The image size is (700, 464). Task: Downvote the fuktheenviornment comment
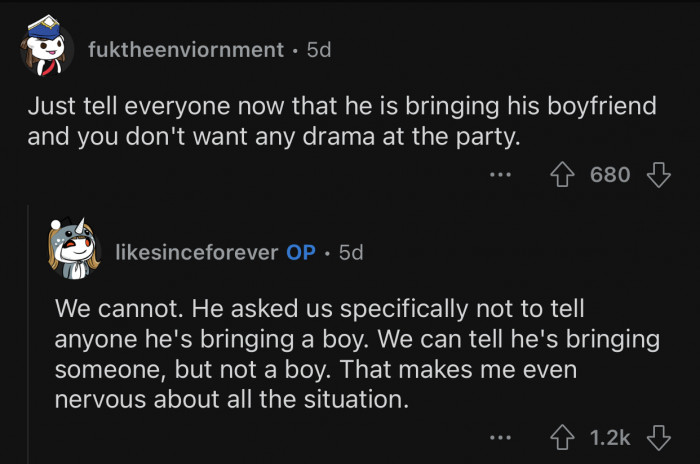click(x=657, y=175)
